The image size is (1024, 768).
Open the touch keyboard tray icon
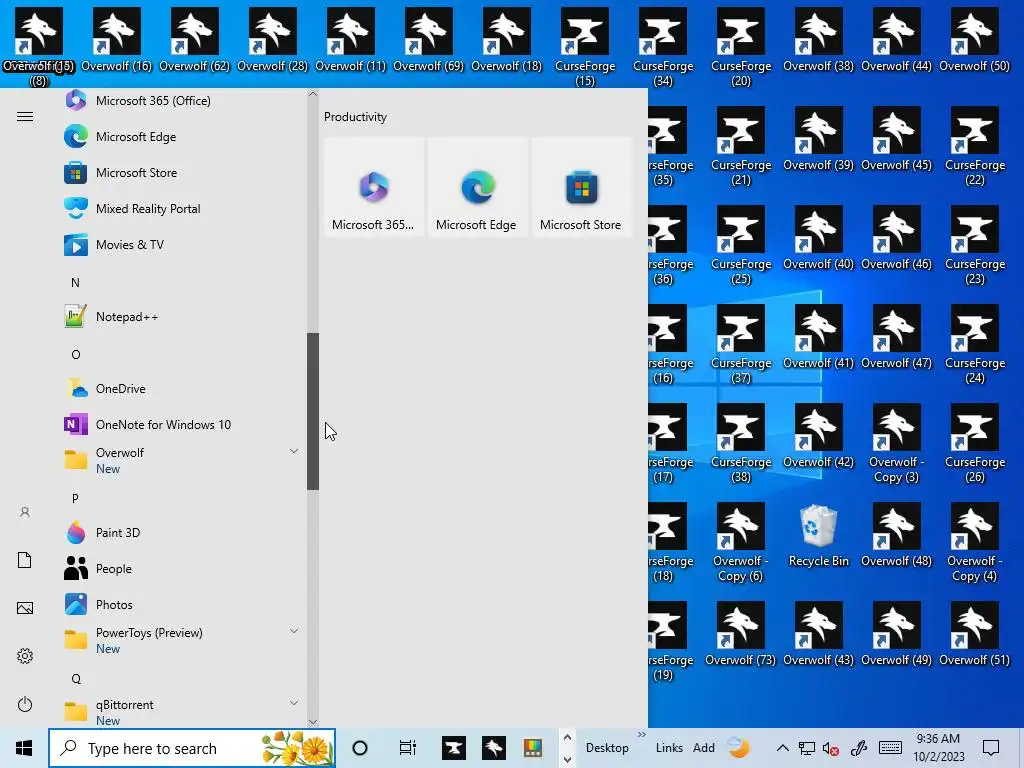(x=890, y=748)
